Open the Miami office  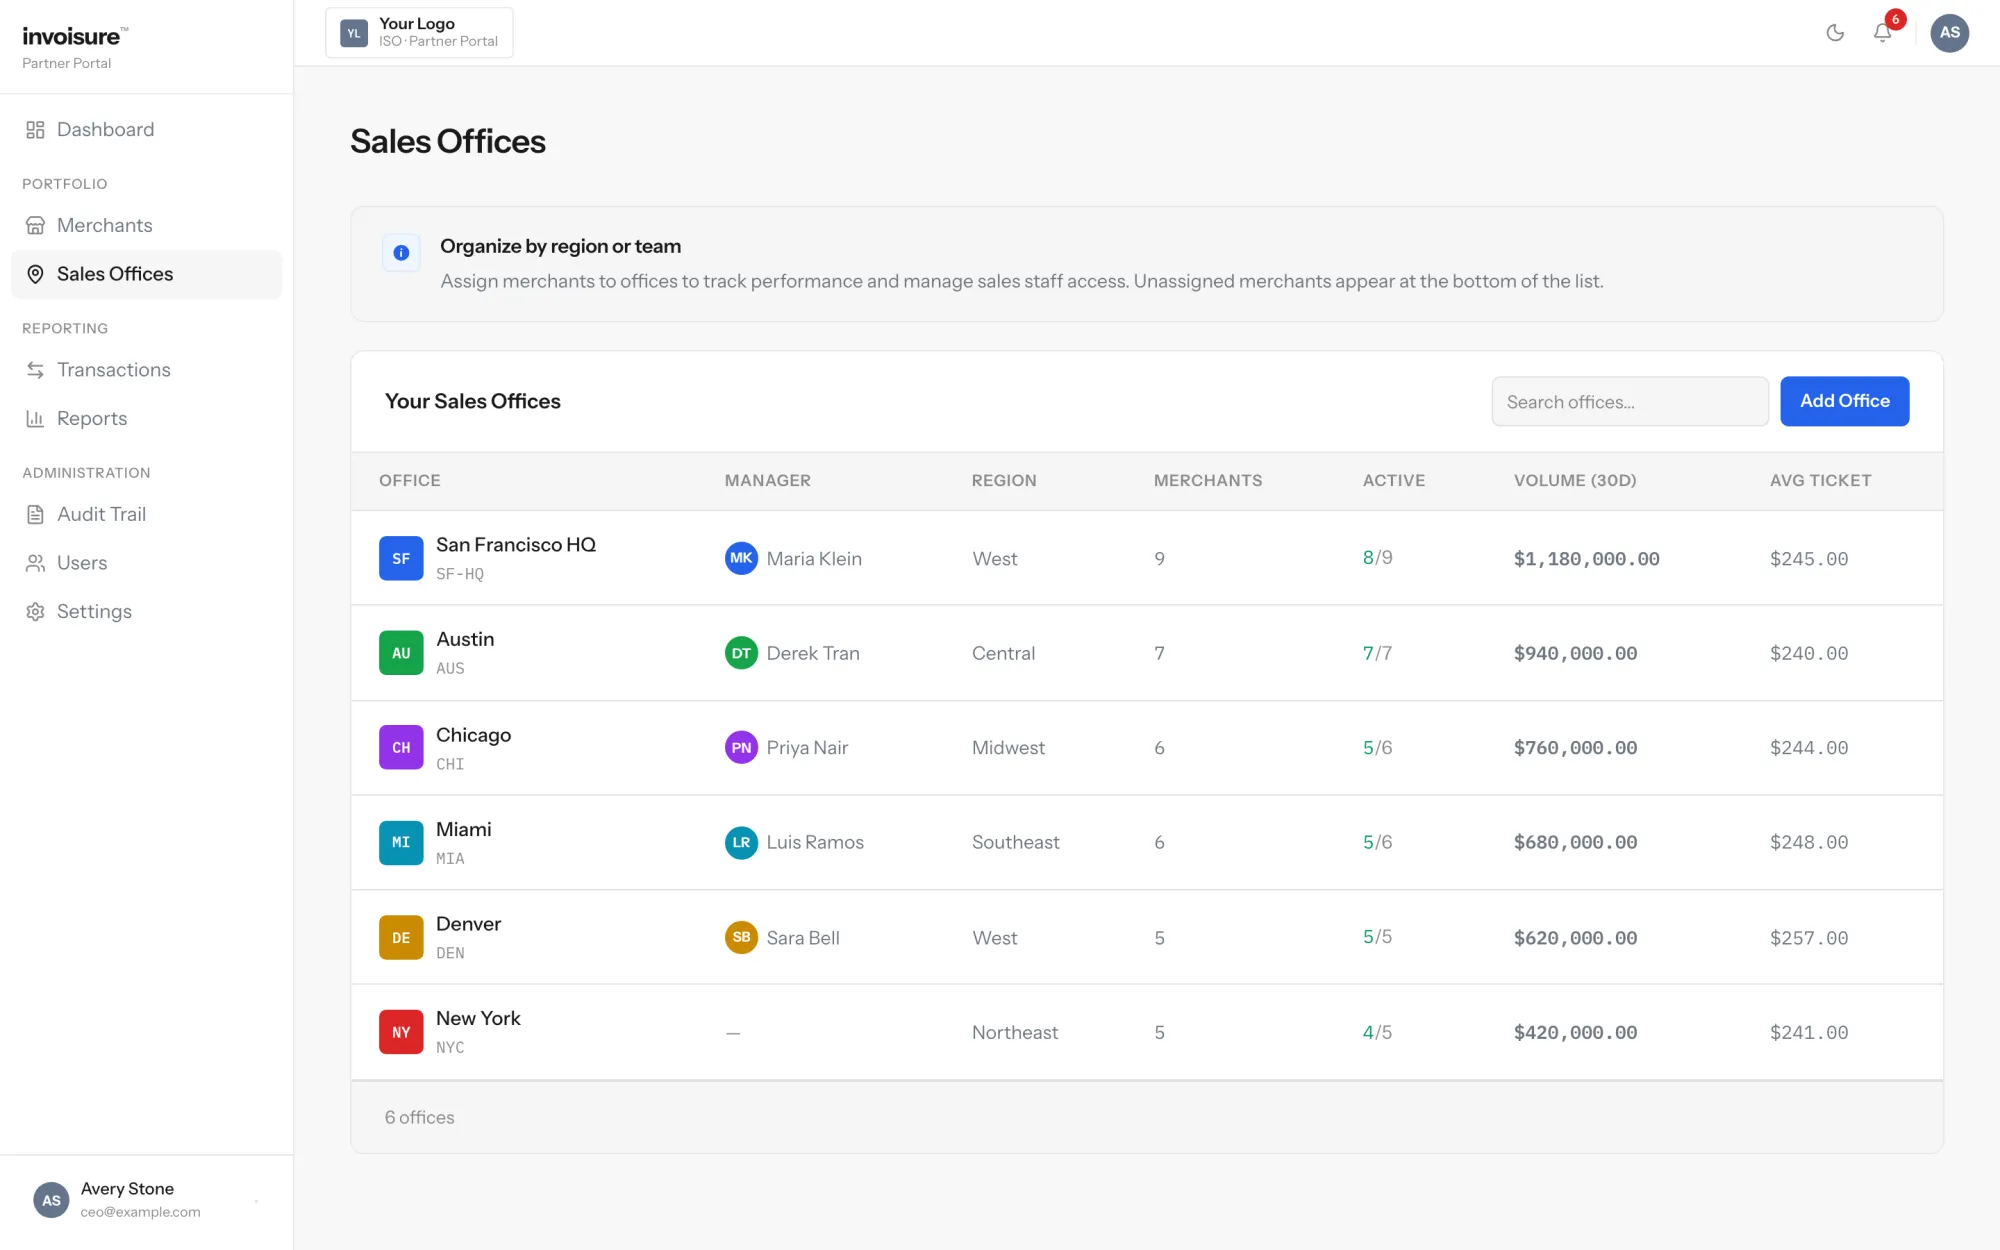tap(463, 830)
